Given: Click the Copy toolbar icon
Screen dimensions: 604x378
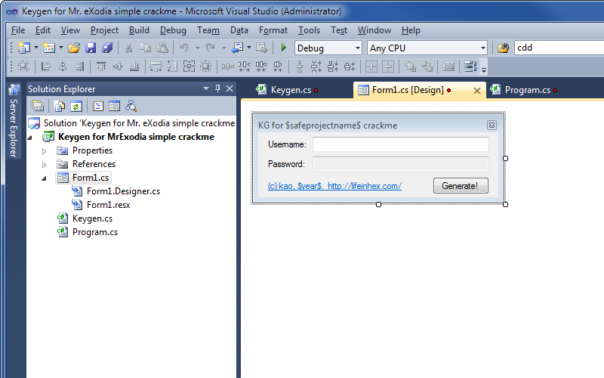Looking at the screenshot, I should [x=145, y=48].
